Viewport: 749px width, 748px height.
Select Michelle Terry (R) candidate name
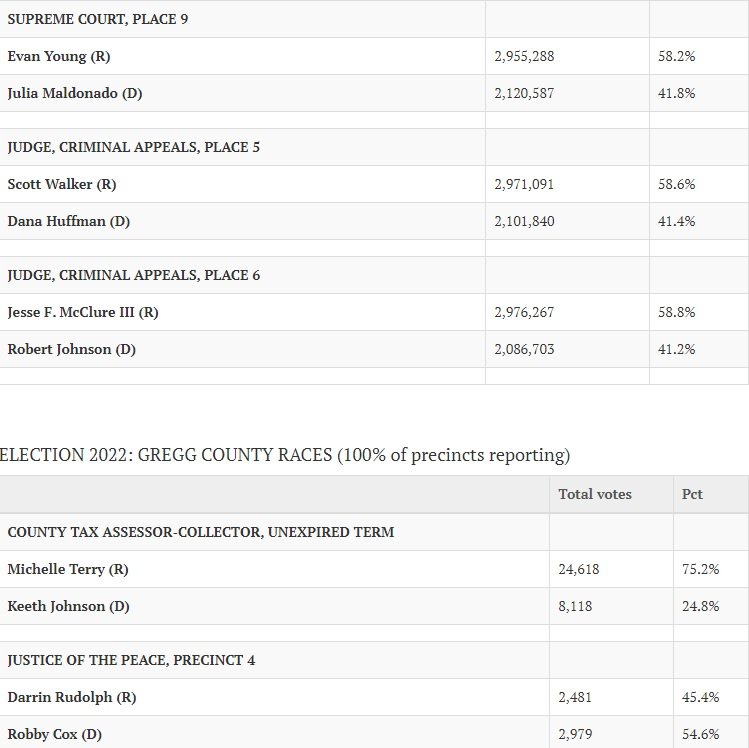click(68, 569)
